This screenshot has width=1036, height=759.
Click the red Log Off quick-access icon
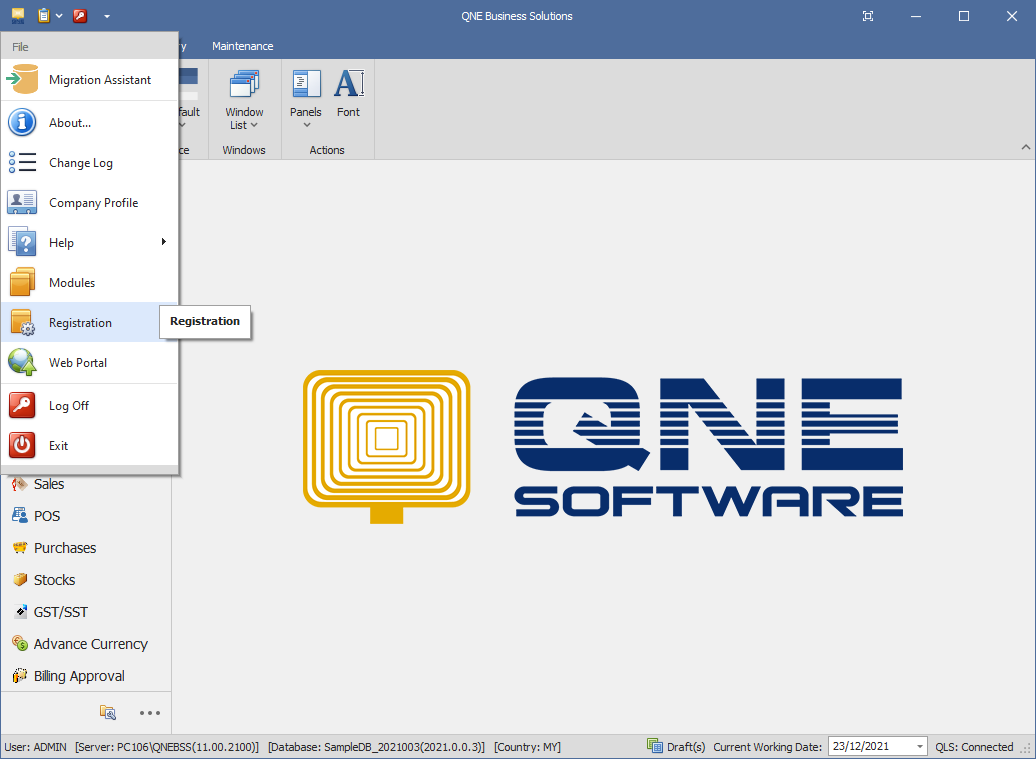81,16
